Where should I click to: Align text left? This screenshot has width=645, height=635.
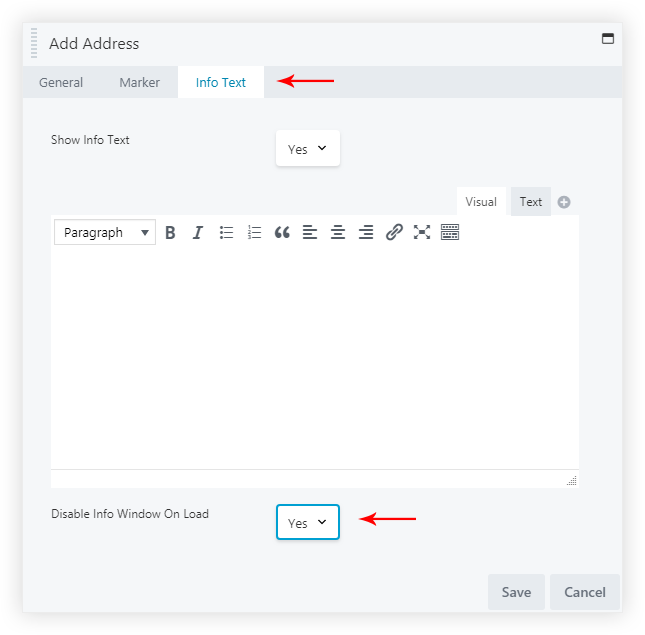(310, 232)
